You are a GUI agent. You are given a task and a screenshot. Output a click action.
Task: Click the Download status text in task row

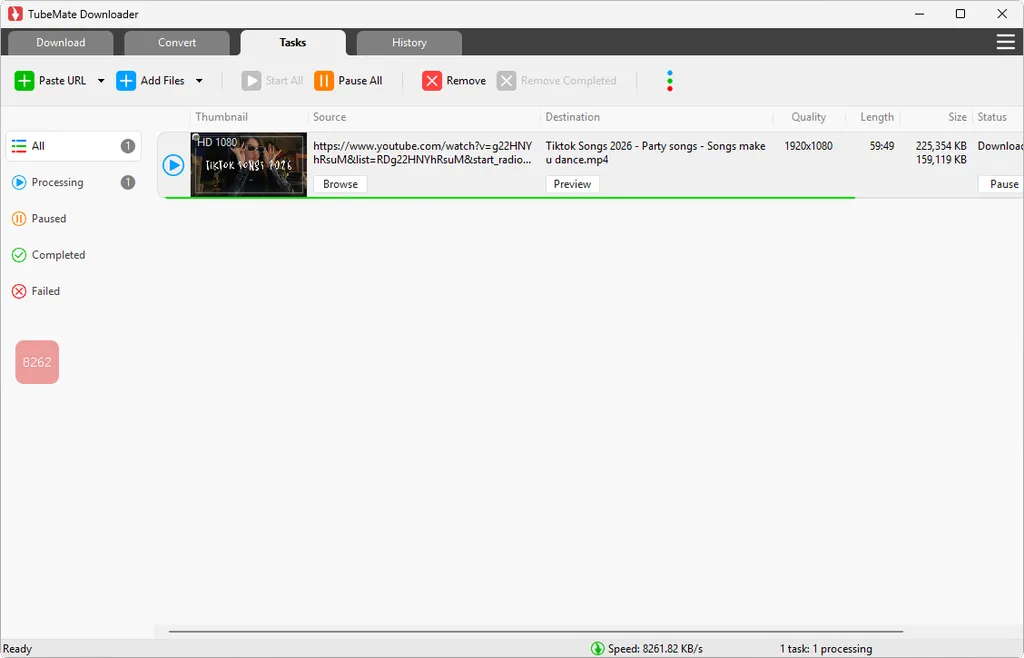click(x=1000, y=146)
